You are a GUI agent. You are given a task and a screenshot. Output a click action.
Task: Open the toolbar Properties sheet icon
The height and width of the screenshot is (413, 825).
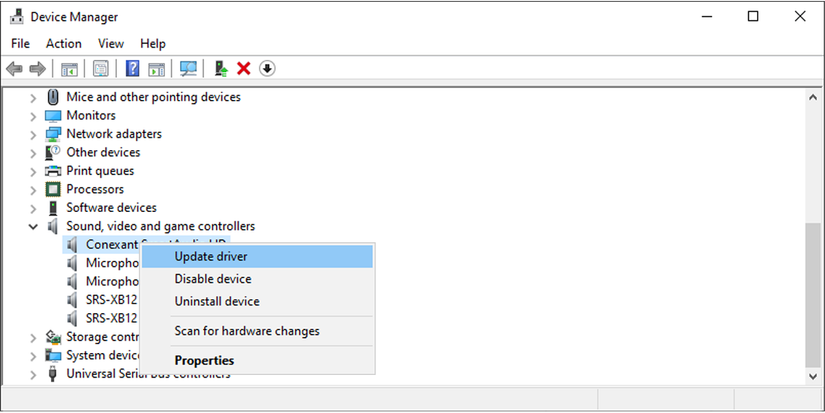[100, 68]
